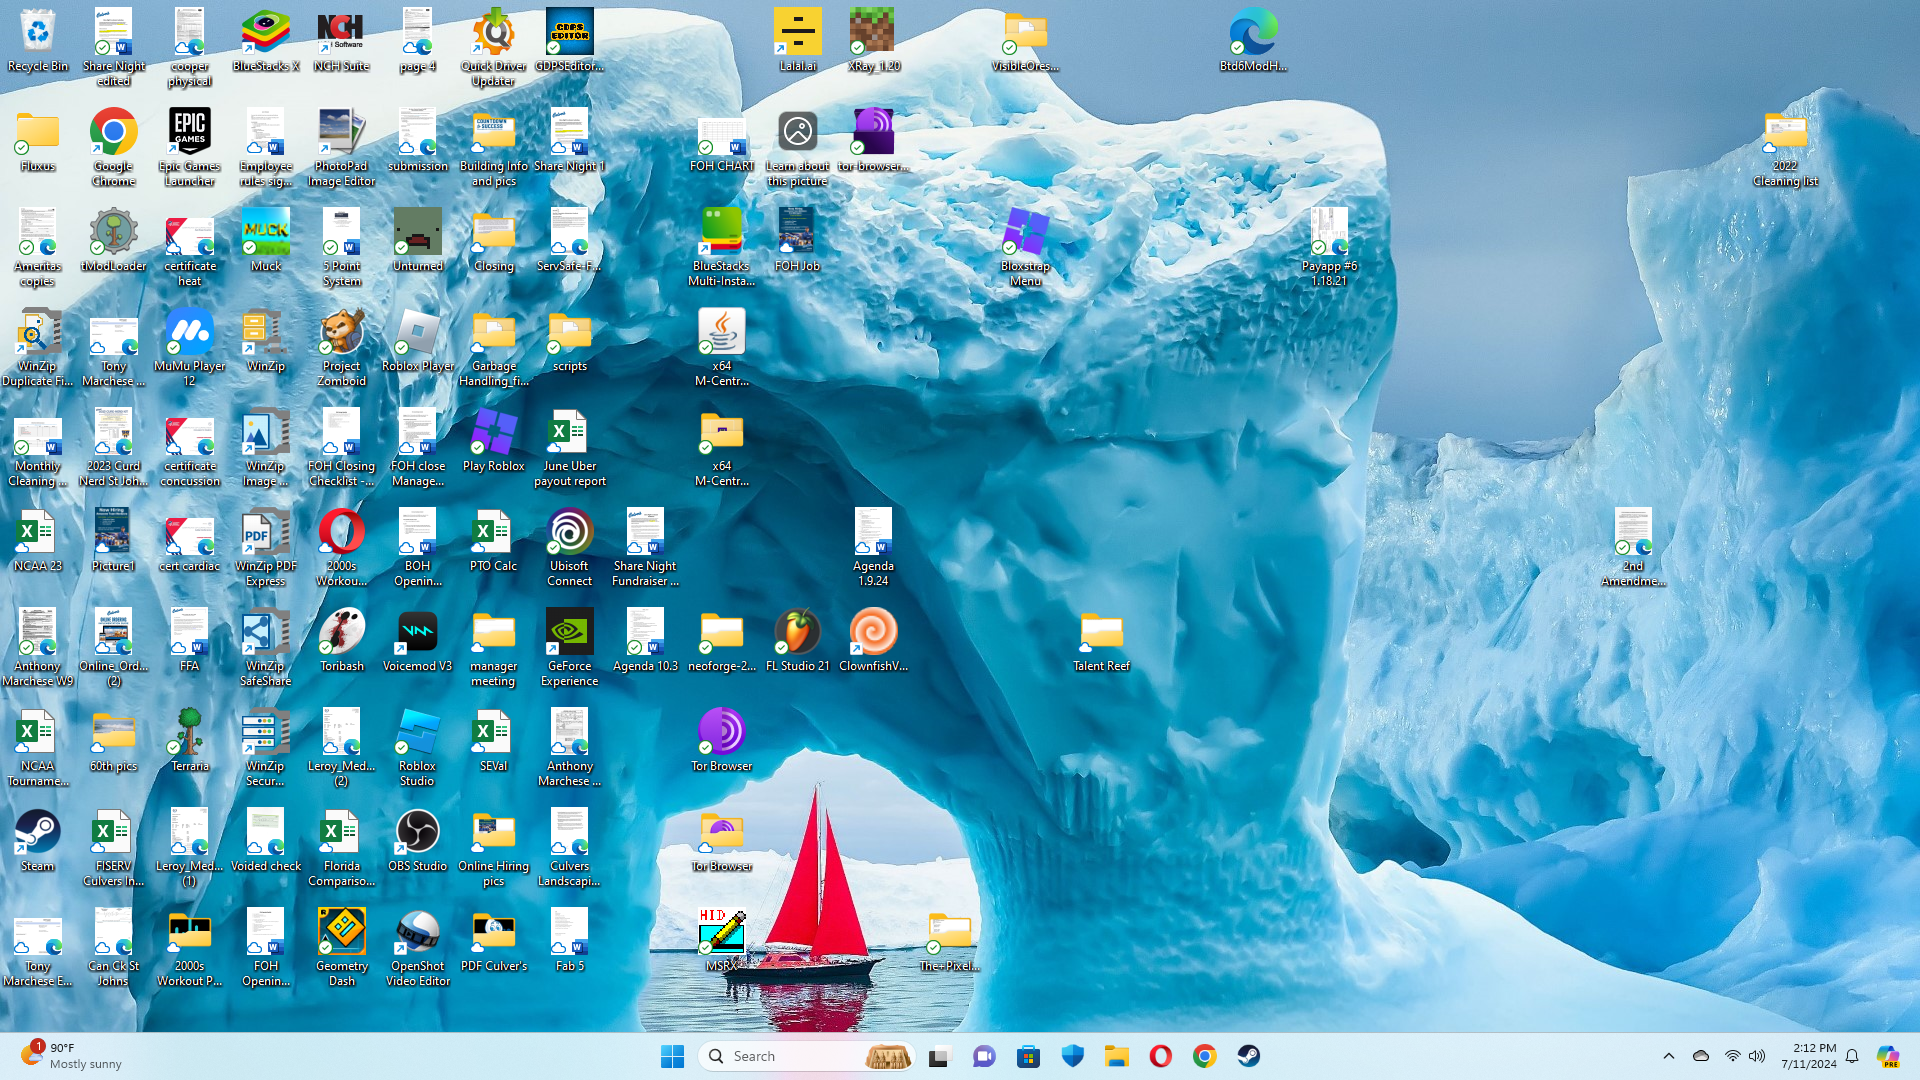Open File Explorer from the taskbar
Screen dimensions: 1920x1080
[x=1116, y=1056]
